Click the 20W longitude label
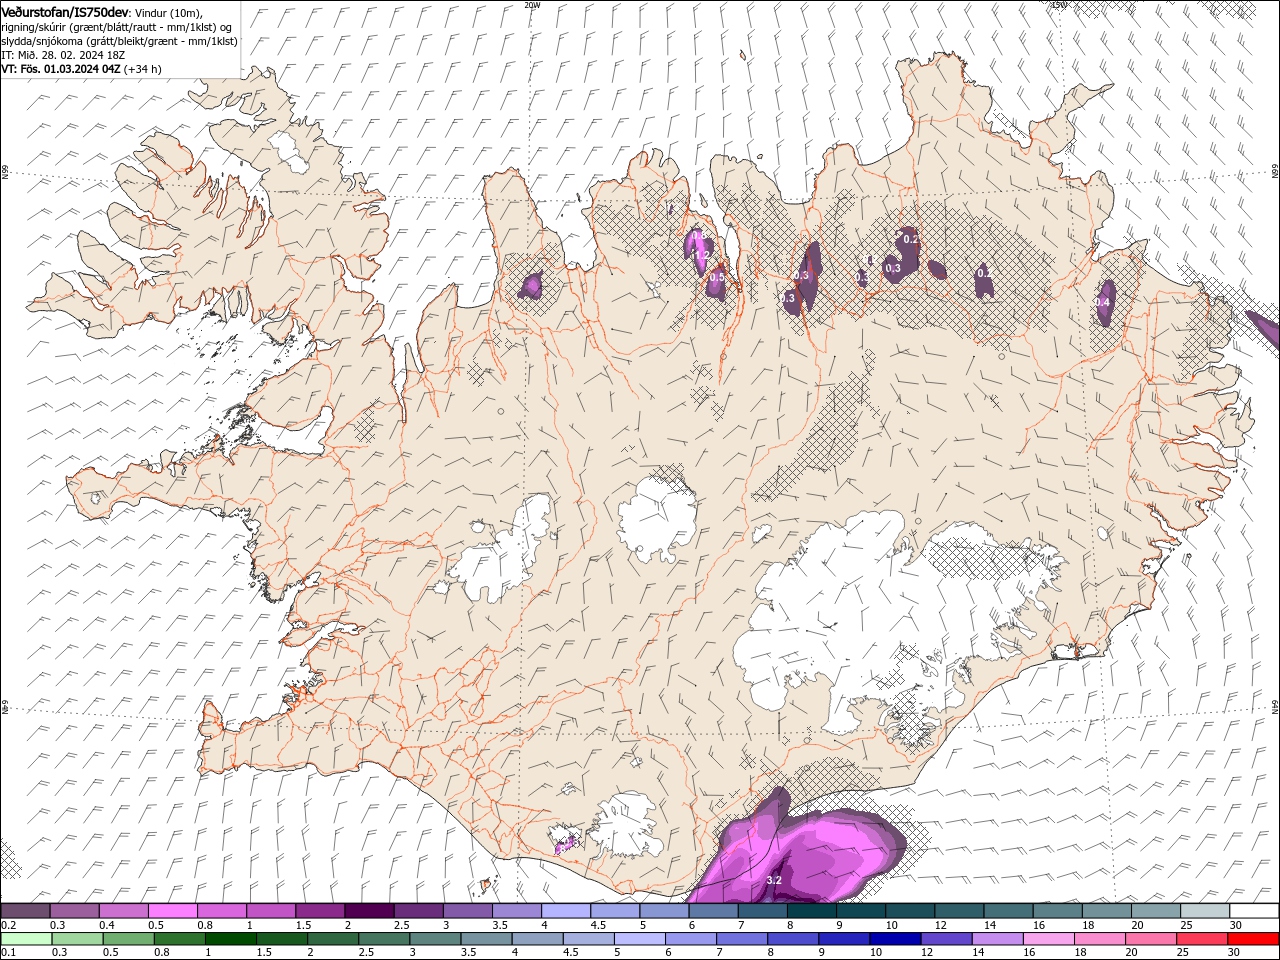This screenshot has width=1280, height=960. pyautogui.click(x=532, y=5)
